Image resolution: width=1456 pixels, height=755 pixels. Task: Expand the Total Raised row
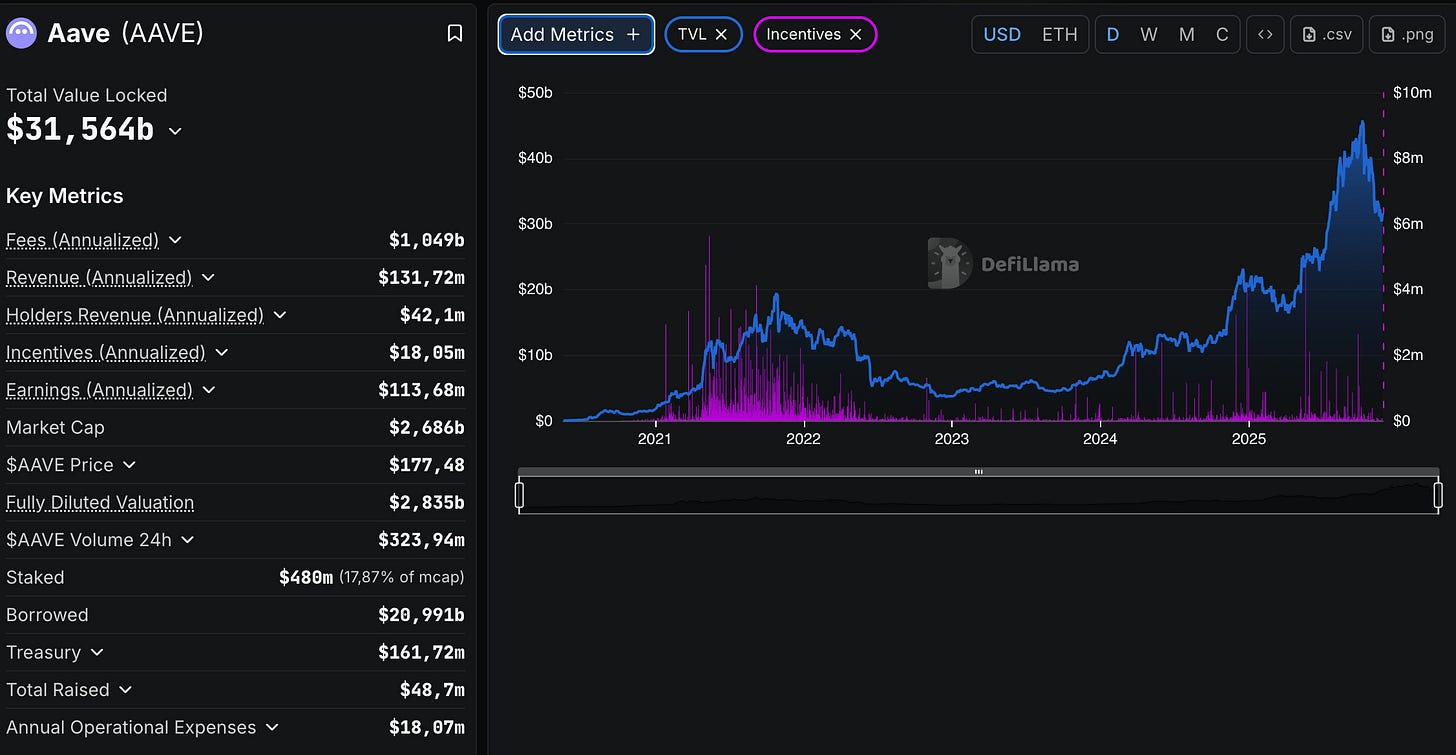coord(125,690)
